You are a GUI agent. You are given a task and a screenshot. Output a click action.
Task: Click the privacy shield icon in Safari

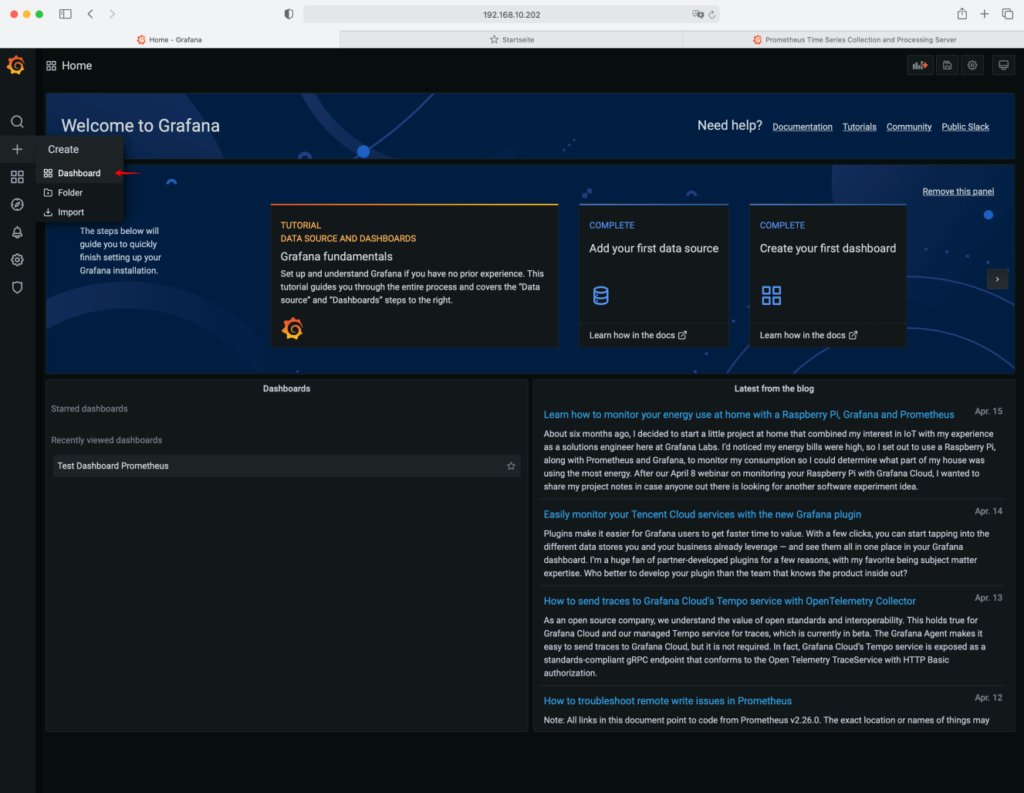(x=289, y=14)
